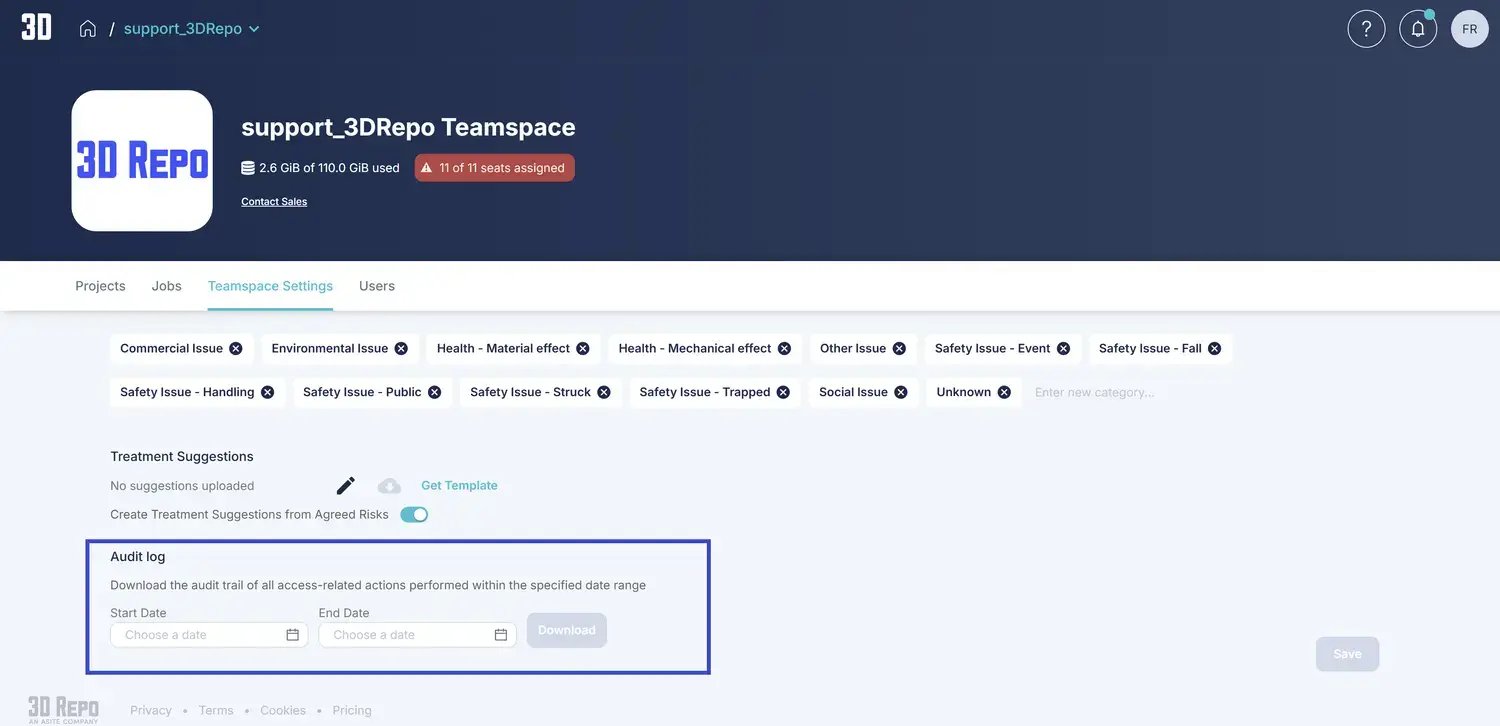Click the 3D Repo footer logo
The height and width of the screenshot is (726, 1500).
tap(63, 709)
